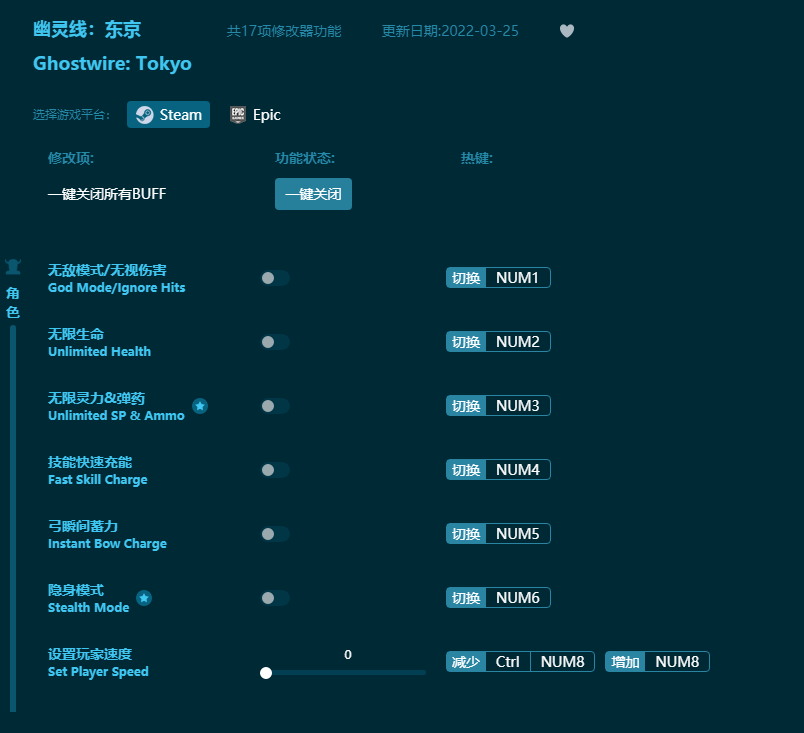Click the 功能状态 column header

(305, 158)
